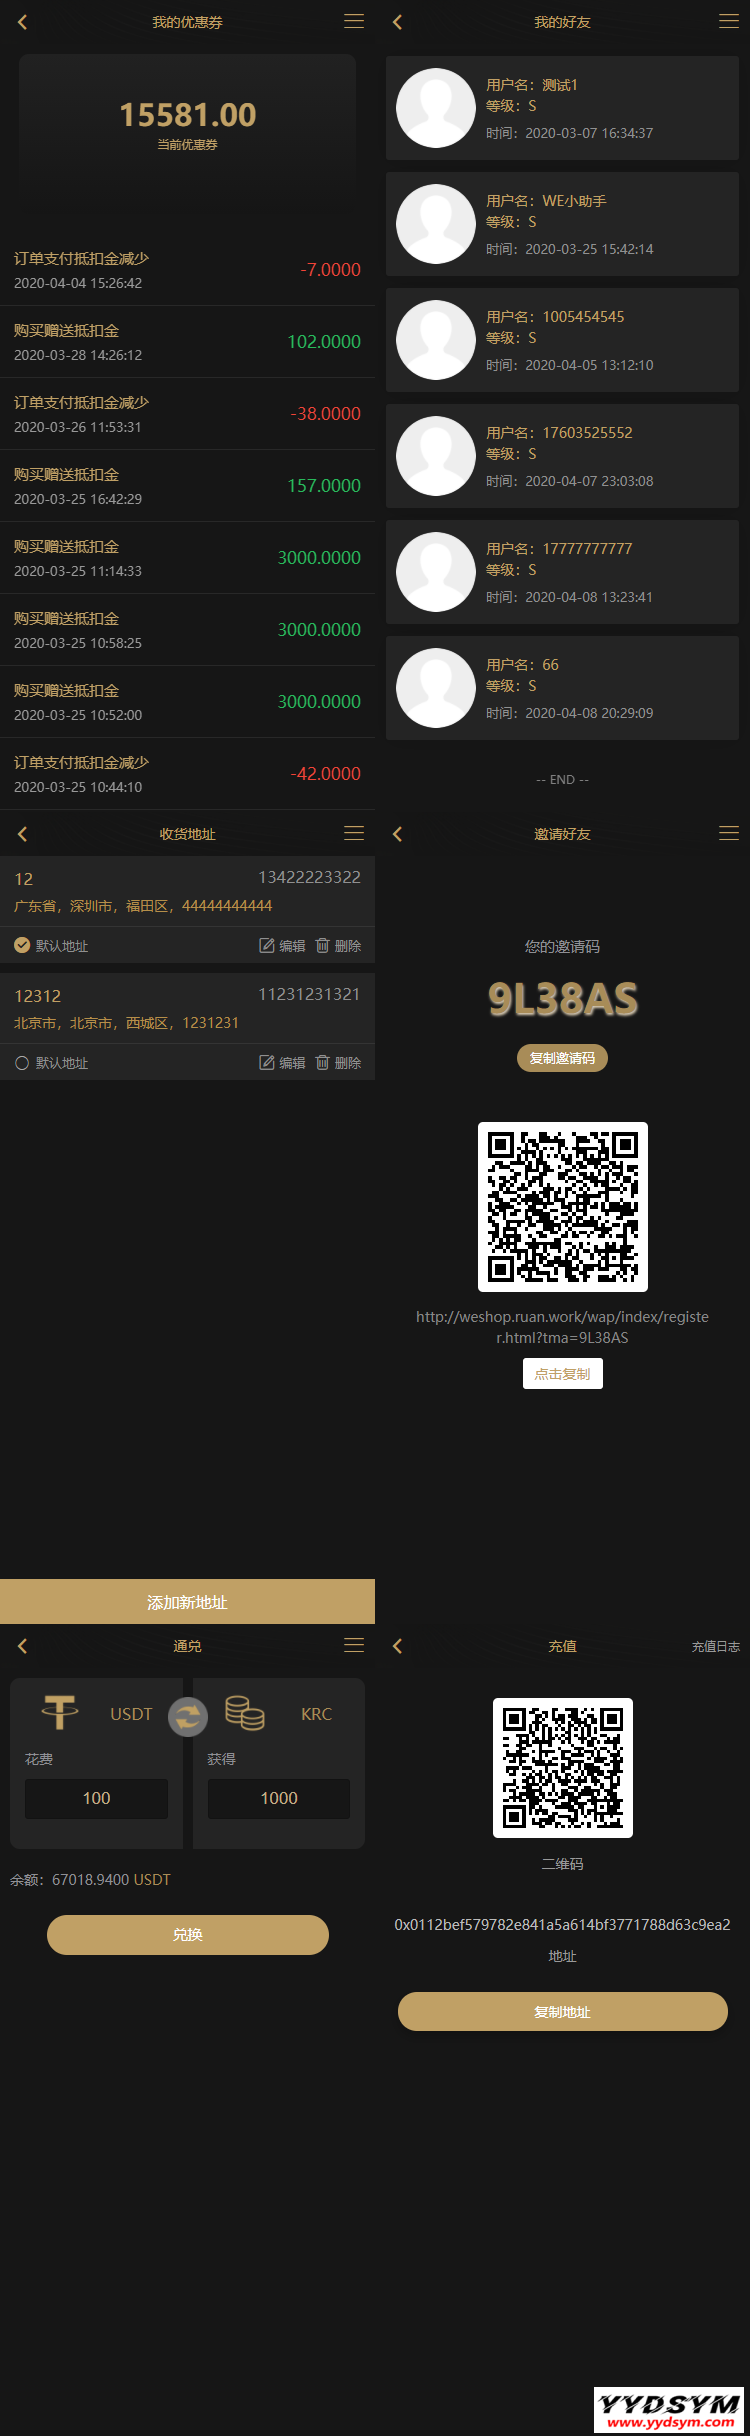The height and width of the screenshot is (2436, 750).
Task: Delete the address named 12
Action: pos(338,946)
